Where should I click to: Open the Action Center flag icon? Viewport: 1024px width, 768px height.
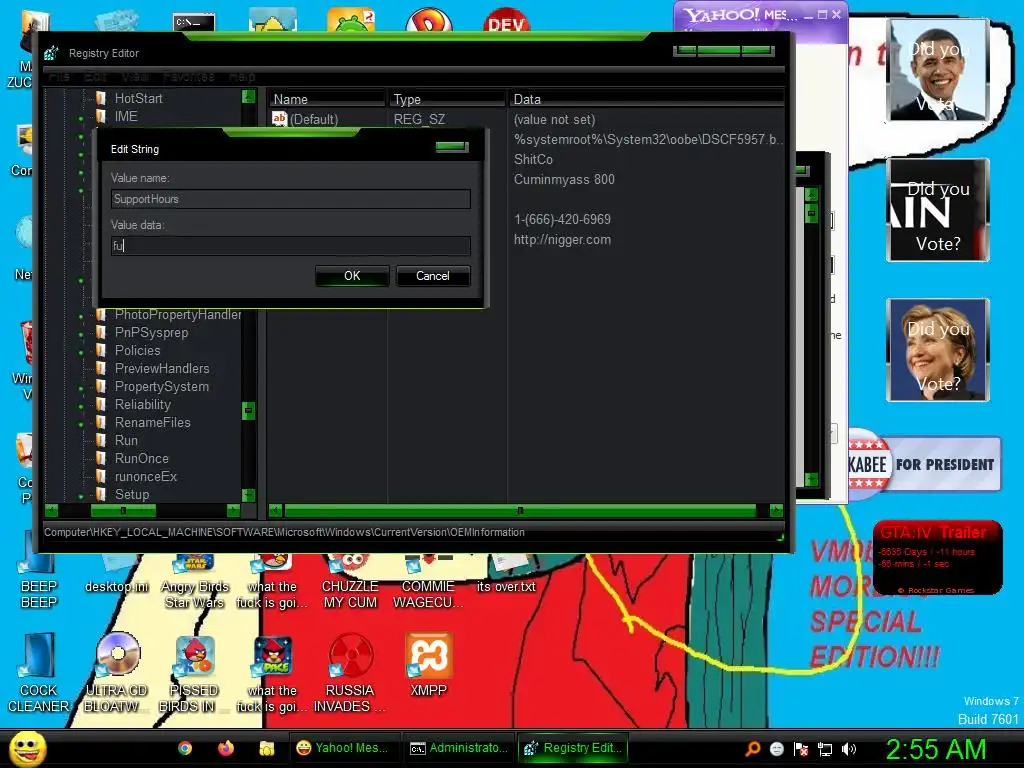[x=801, y=748]
